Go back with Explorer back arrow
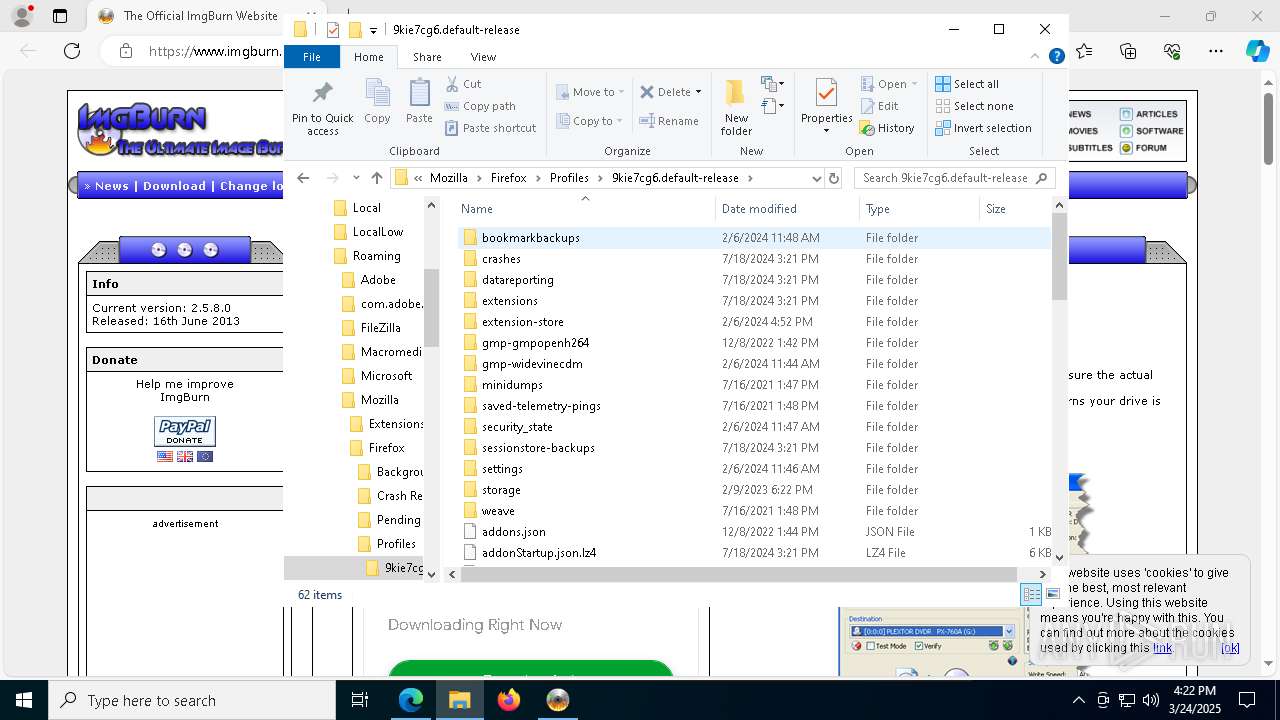 tap(304, 178)
